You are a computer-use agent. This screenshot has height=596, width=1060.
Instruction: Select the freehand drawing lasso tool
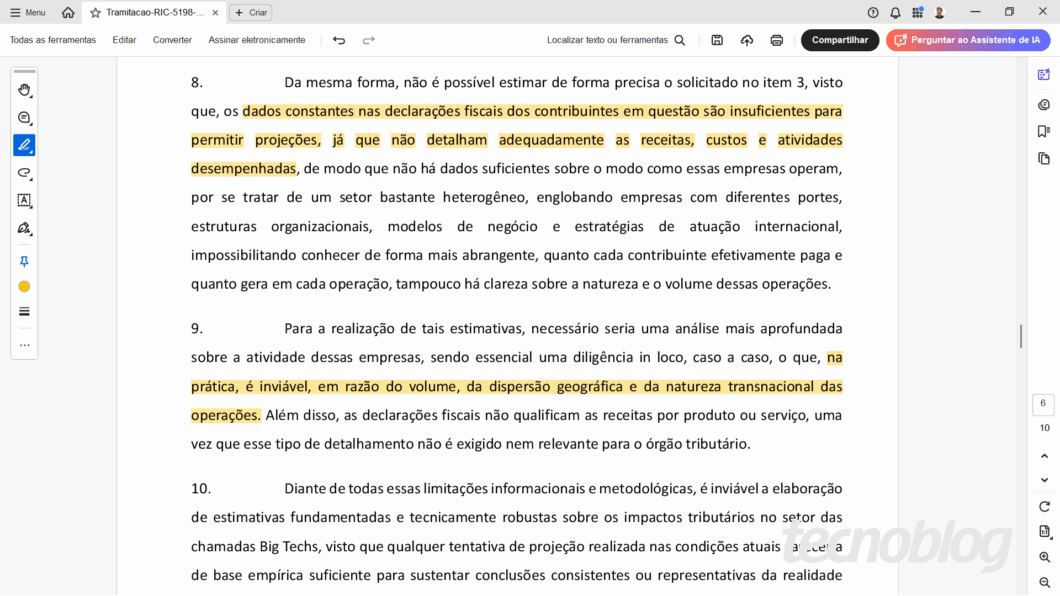(24, 173)
